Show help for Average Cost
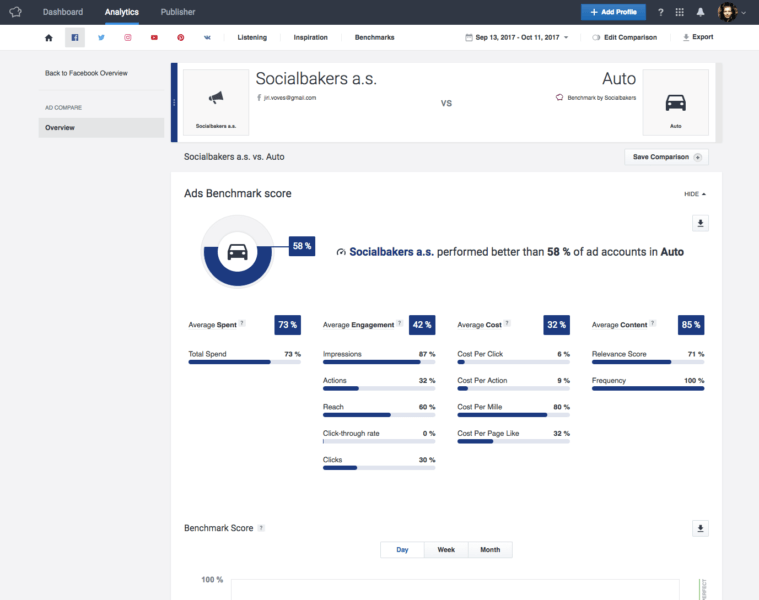 507,323
